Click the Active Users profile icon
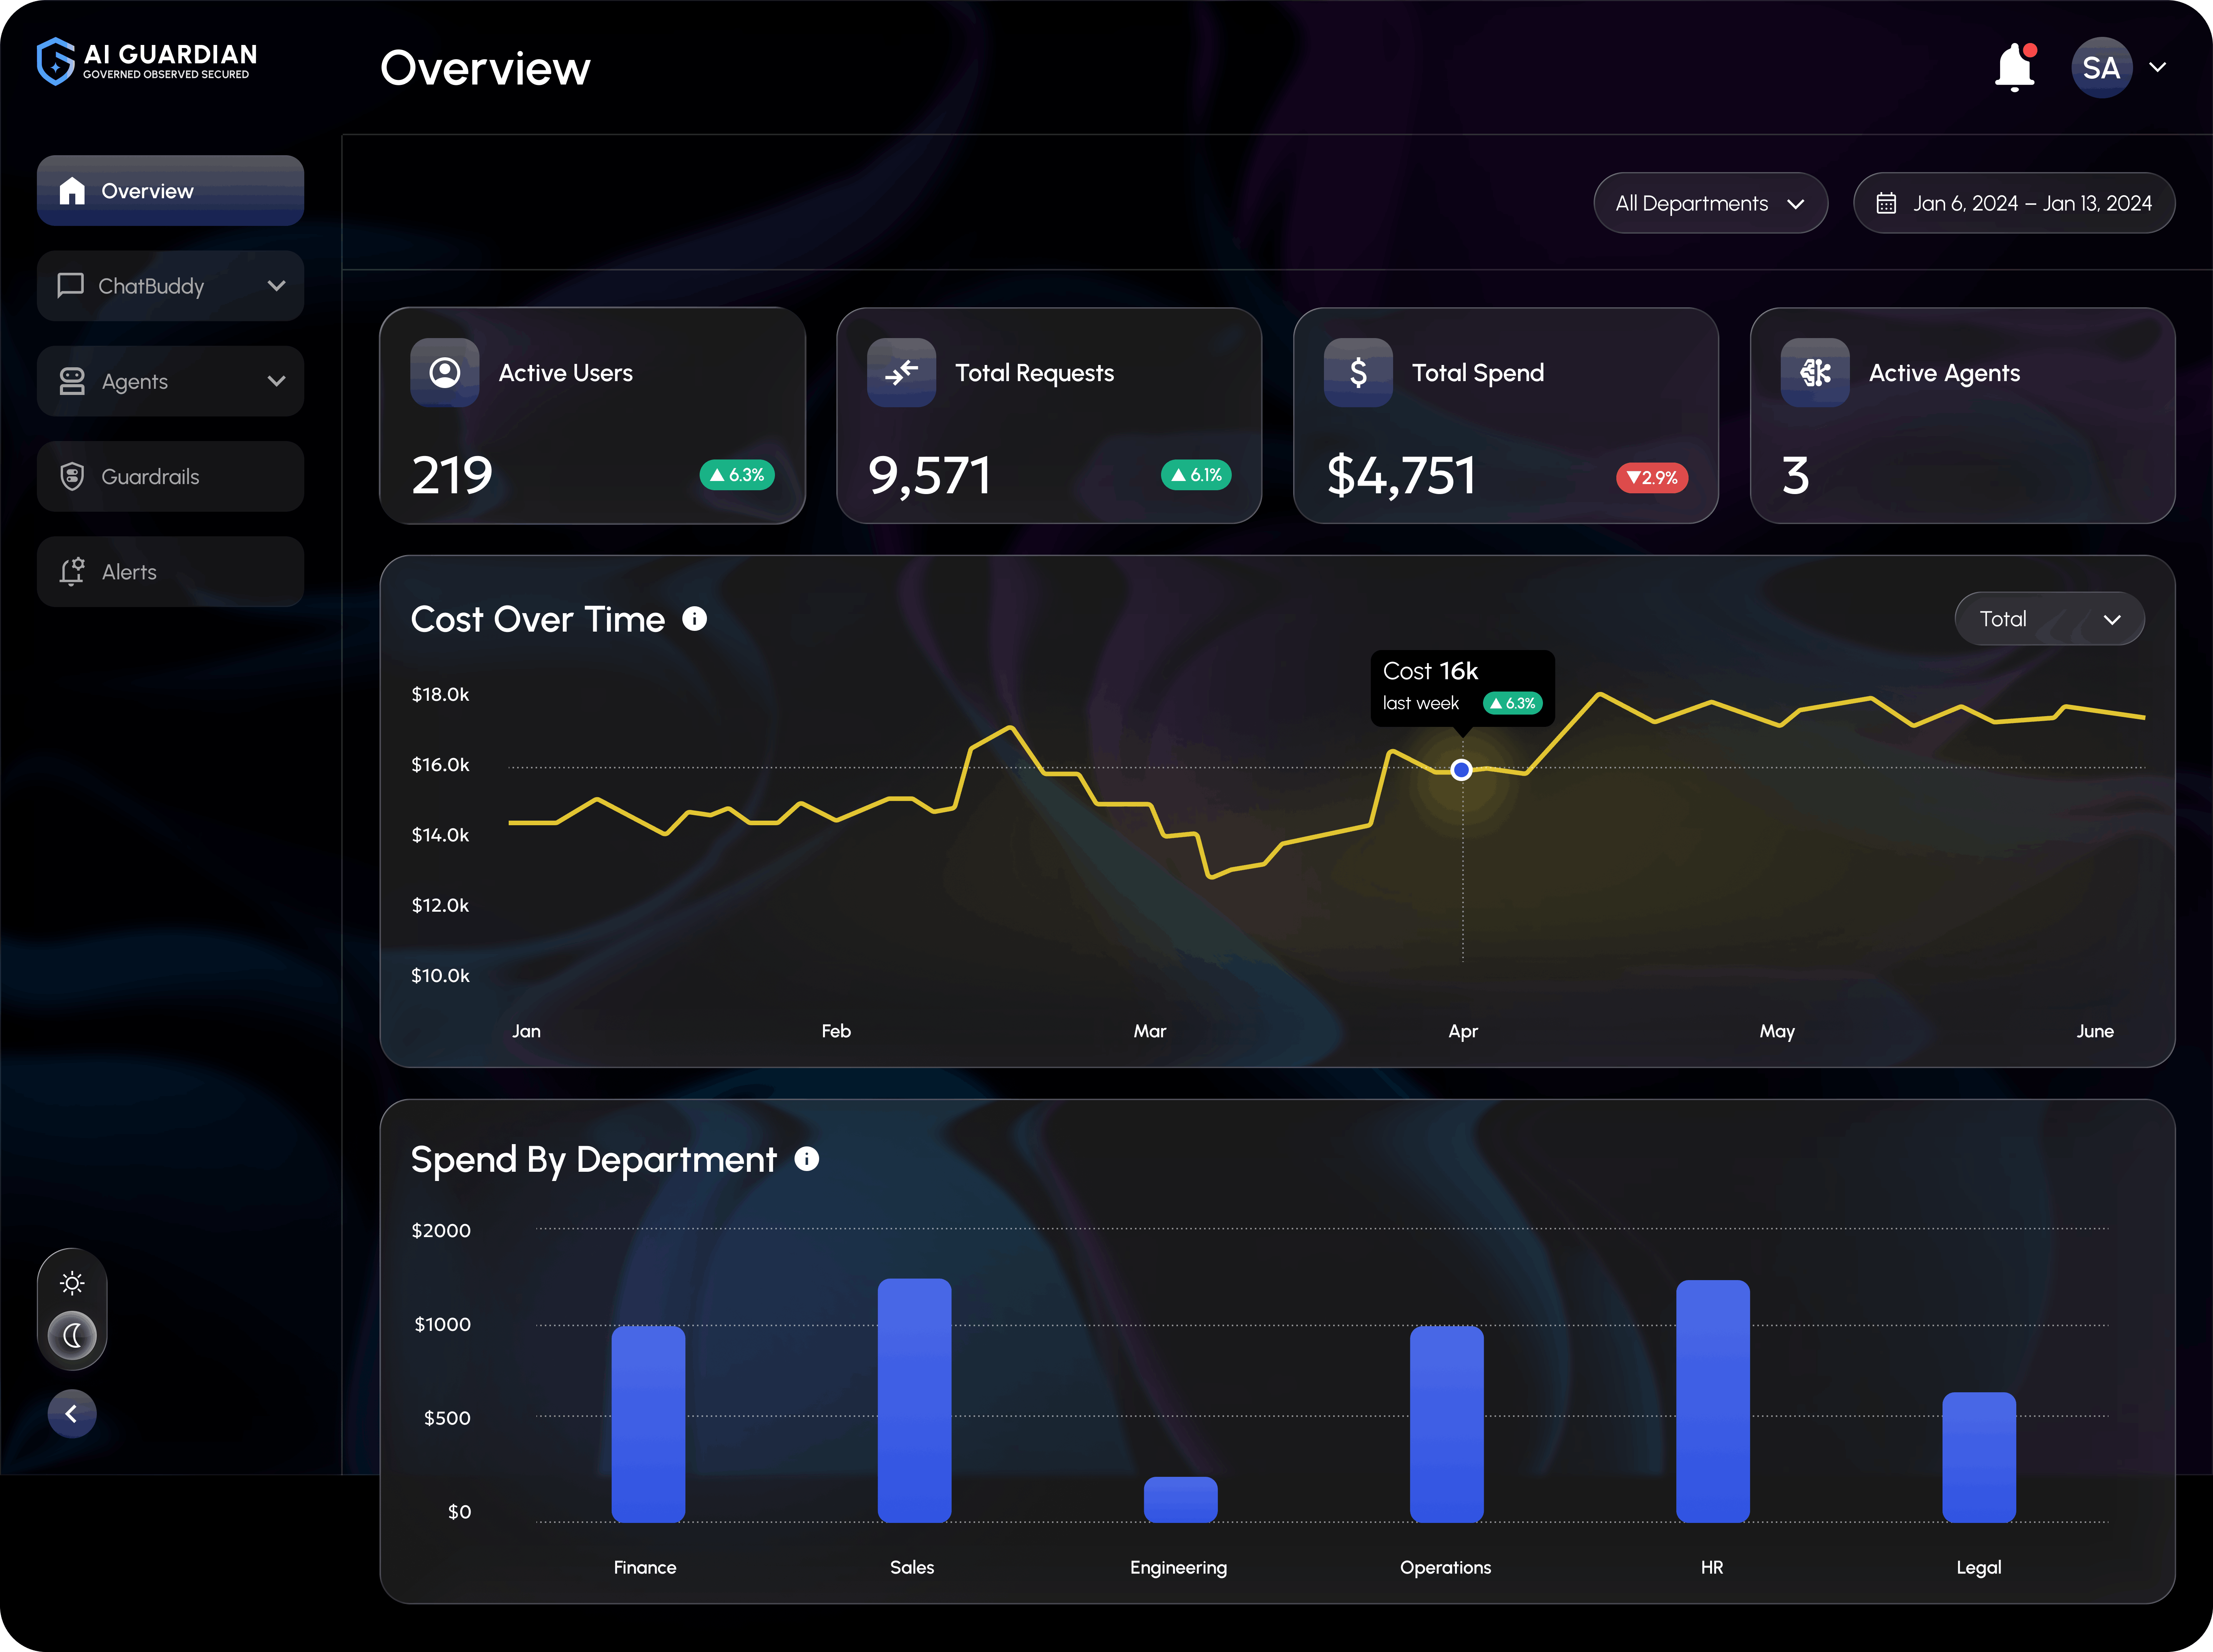2213x1652 pixels. point(445,373)
